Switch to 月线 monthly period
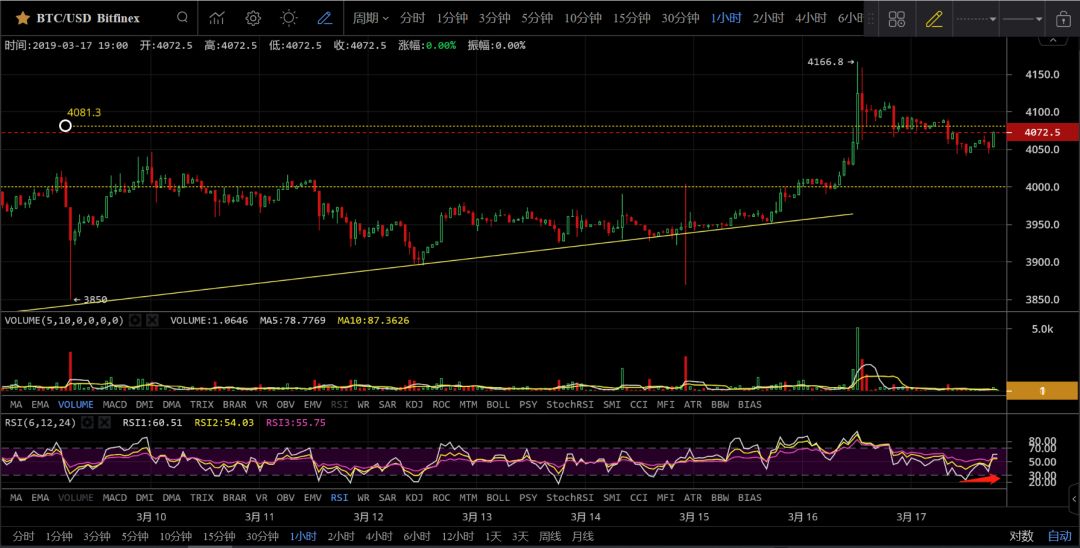Viewport: 1080px width, 548px height. click(583, 536)
